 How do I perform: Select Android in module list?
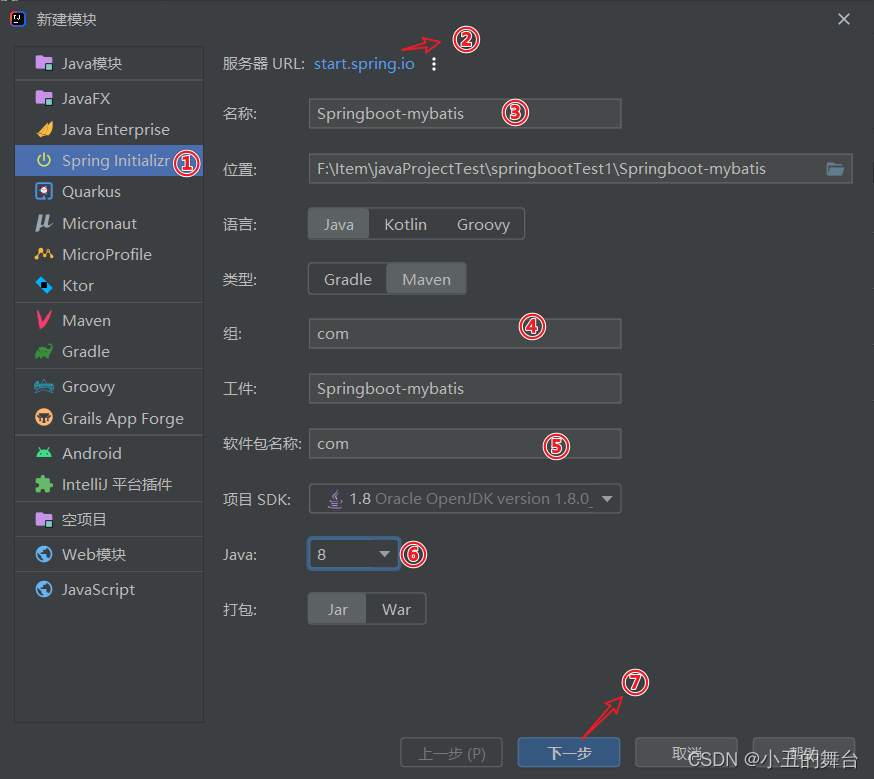tap(109, 453)
